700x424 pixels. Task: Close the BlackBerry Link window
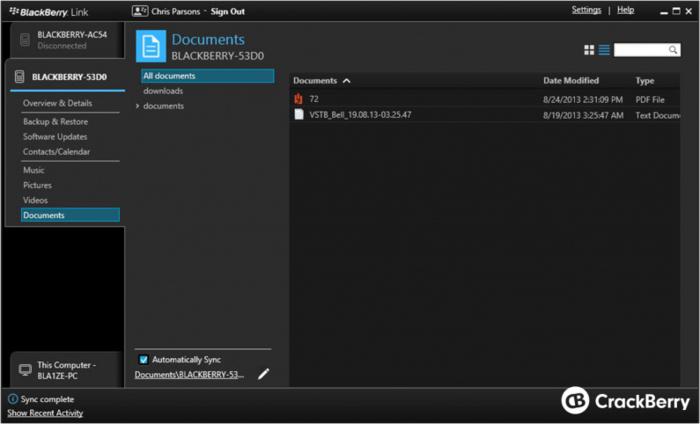coord(688,12)
